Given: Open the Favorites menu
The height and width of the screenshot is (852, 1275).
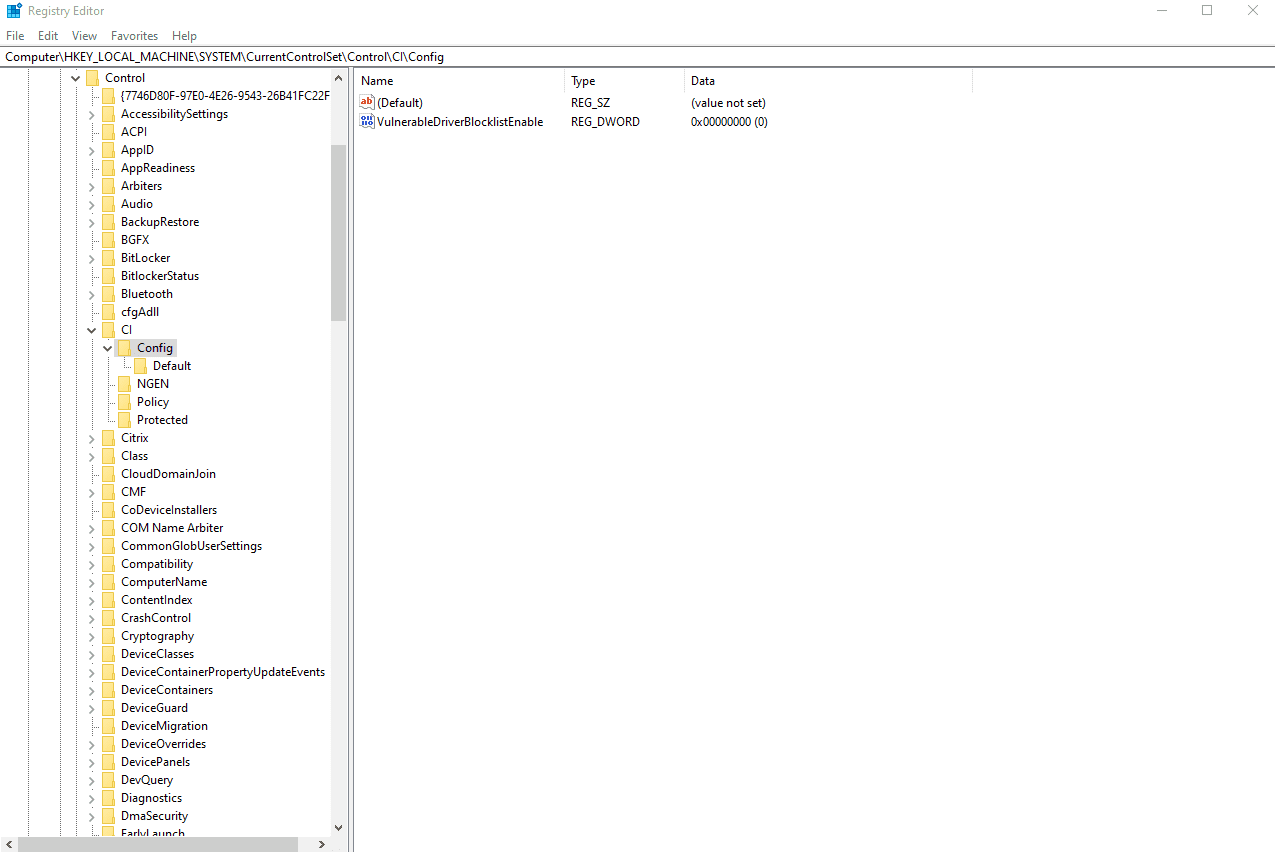Looking at the screenshot, I should pos(134,35).
